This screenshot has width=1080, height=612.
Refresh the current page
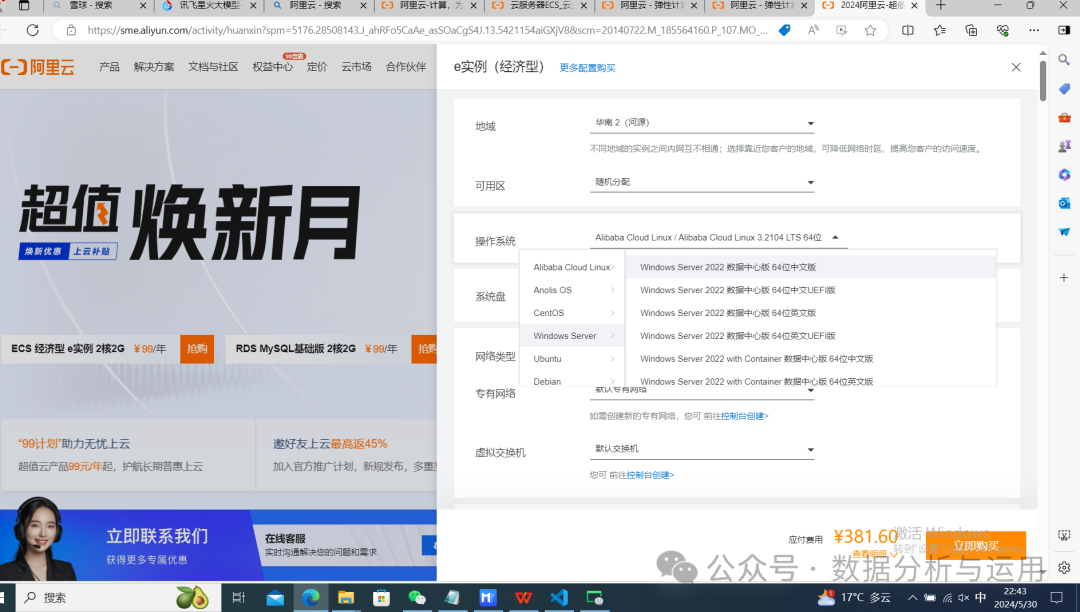(32, 30)
